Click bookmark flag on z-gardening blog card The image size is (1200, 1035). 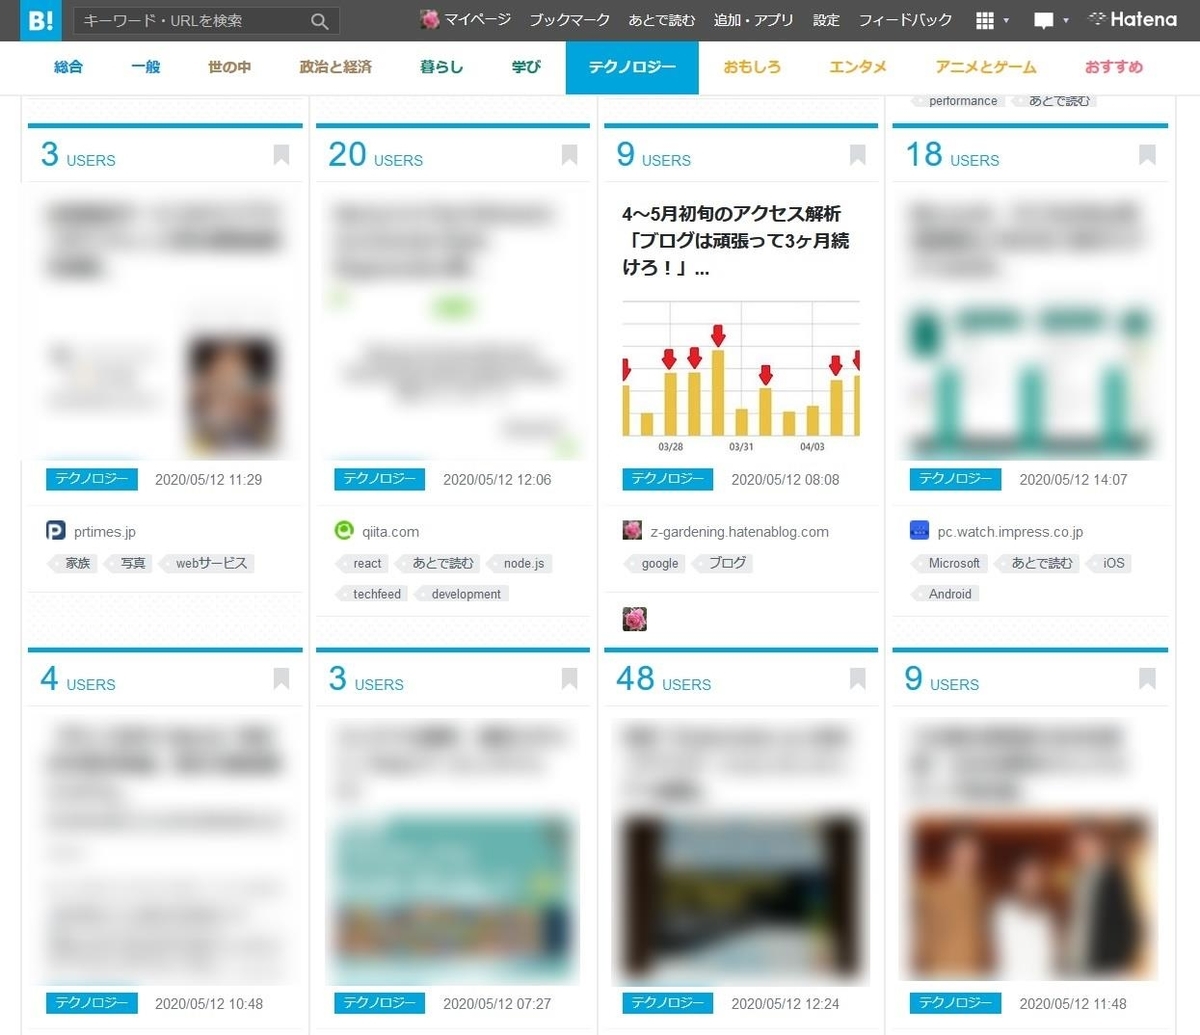point(857,155)
